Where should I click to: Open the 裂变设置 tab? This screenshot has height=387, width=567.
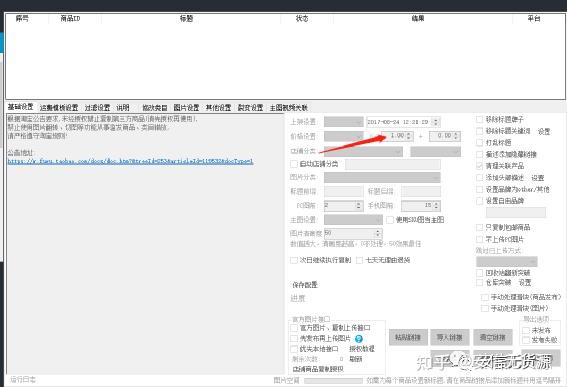[250, 108]
